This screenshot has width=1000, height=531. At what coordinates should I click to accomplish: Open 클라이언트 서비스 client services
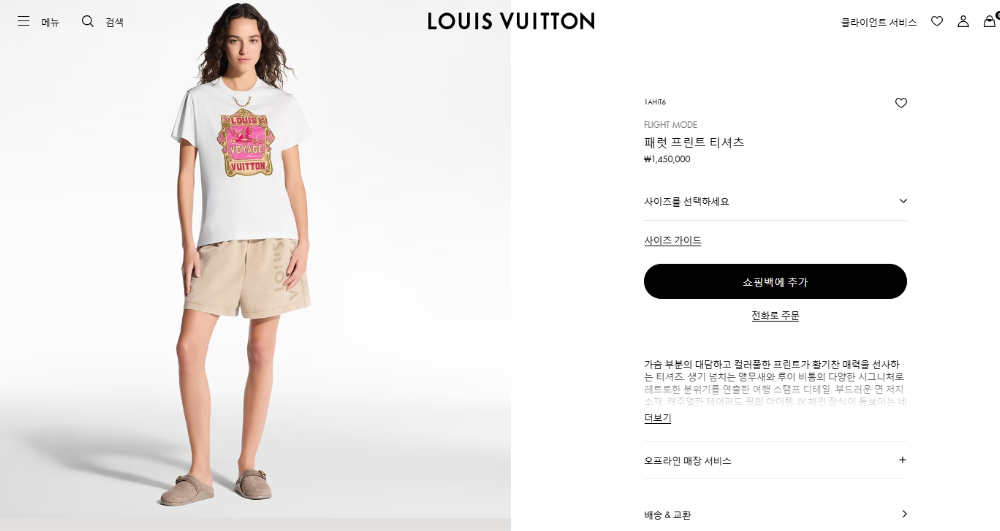878,22
